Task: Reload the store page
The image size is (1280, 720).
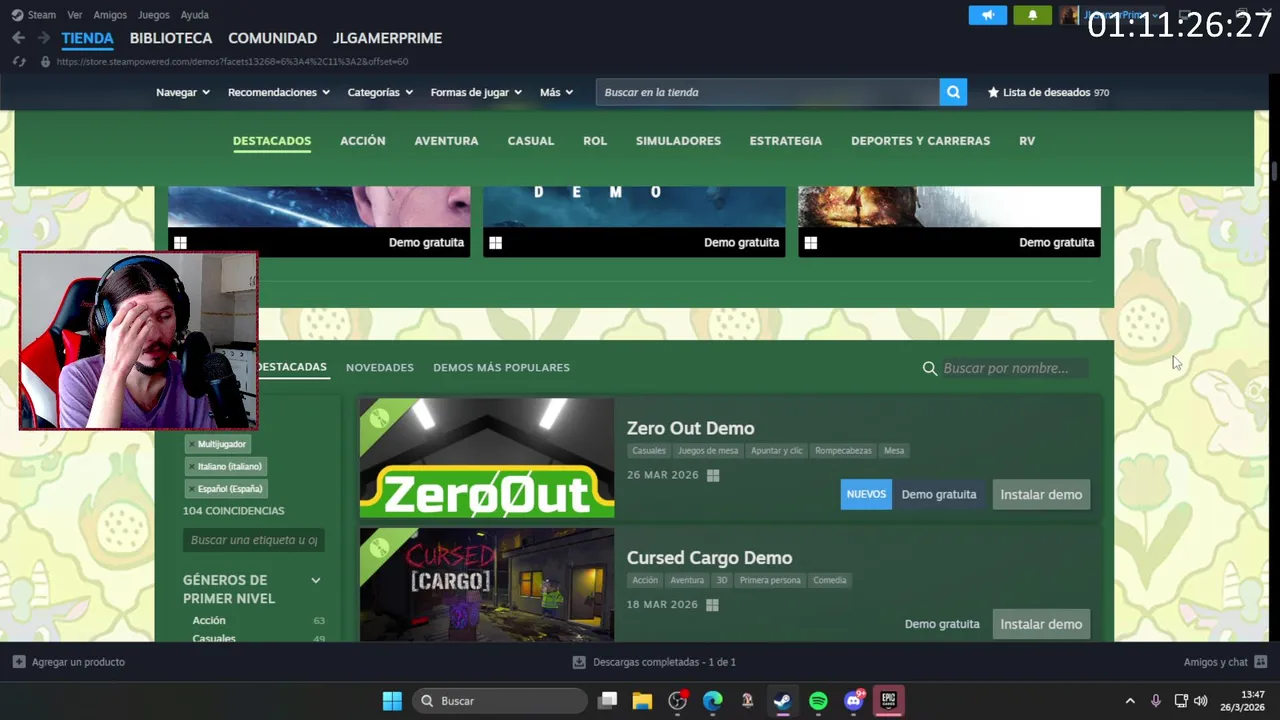Action: 19,61
